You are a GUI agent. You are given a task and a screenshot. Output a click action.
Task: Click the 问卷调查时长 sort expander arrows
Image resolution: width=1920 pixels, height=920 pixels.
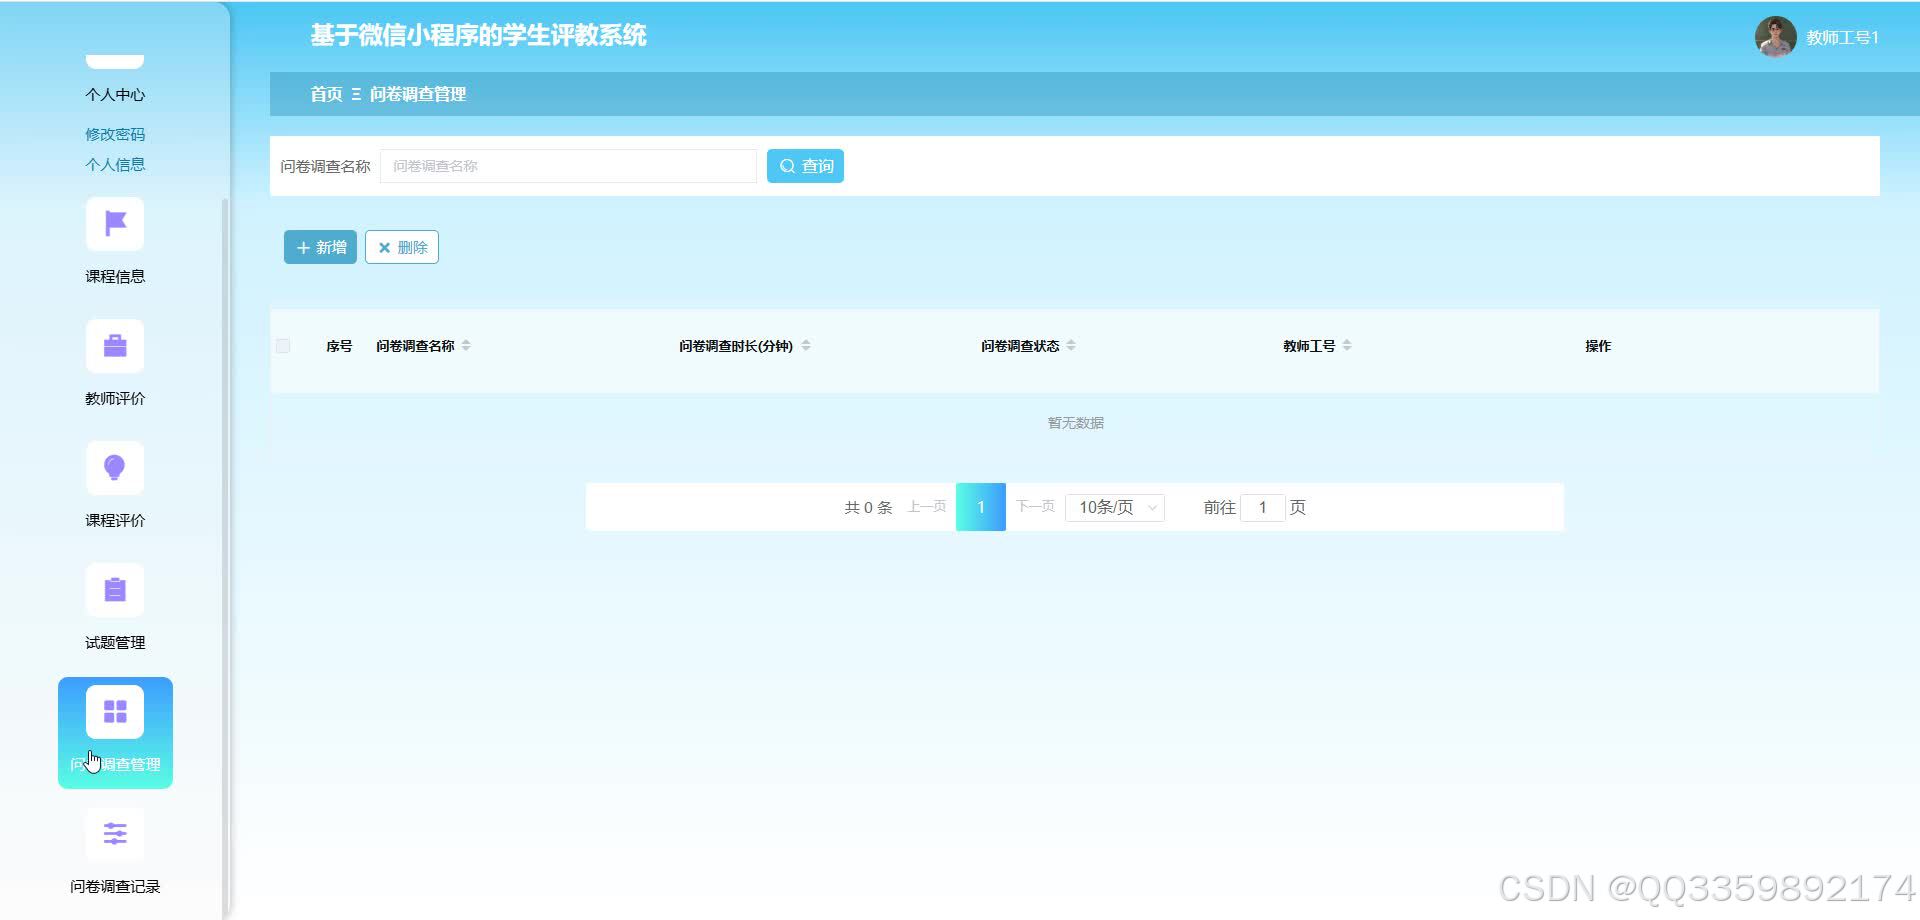(x=808, y=345)
